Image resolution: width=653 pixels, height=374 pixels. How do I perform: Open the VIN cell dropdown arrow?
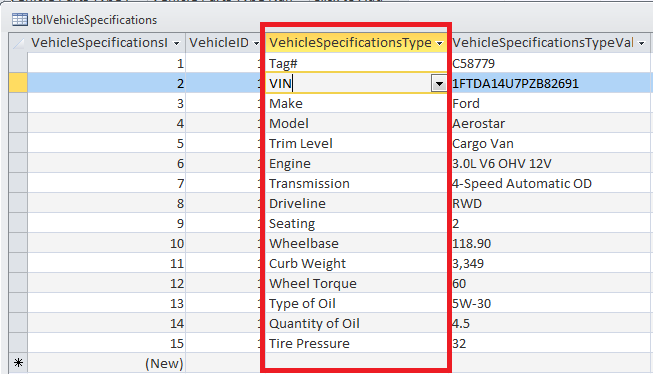(439, 84)
